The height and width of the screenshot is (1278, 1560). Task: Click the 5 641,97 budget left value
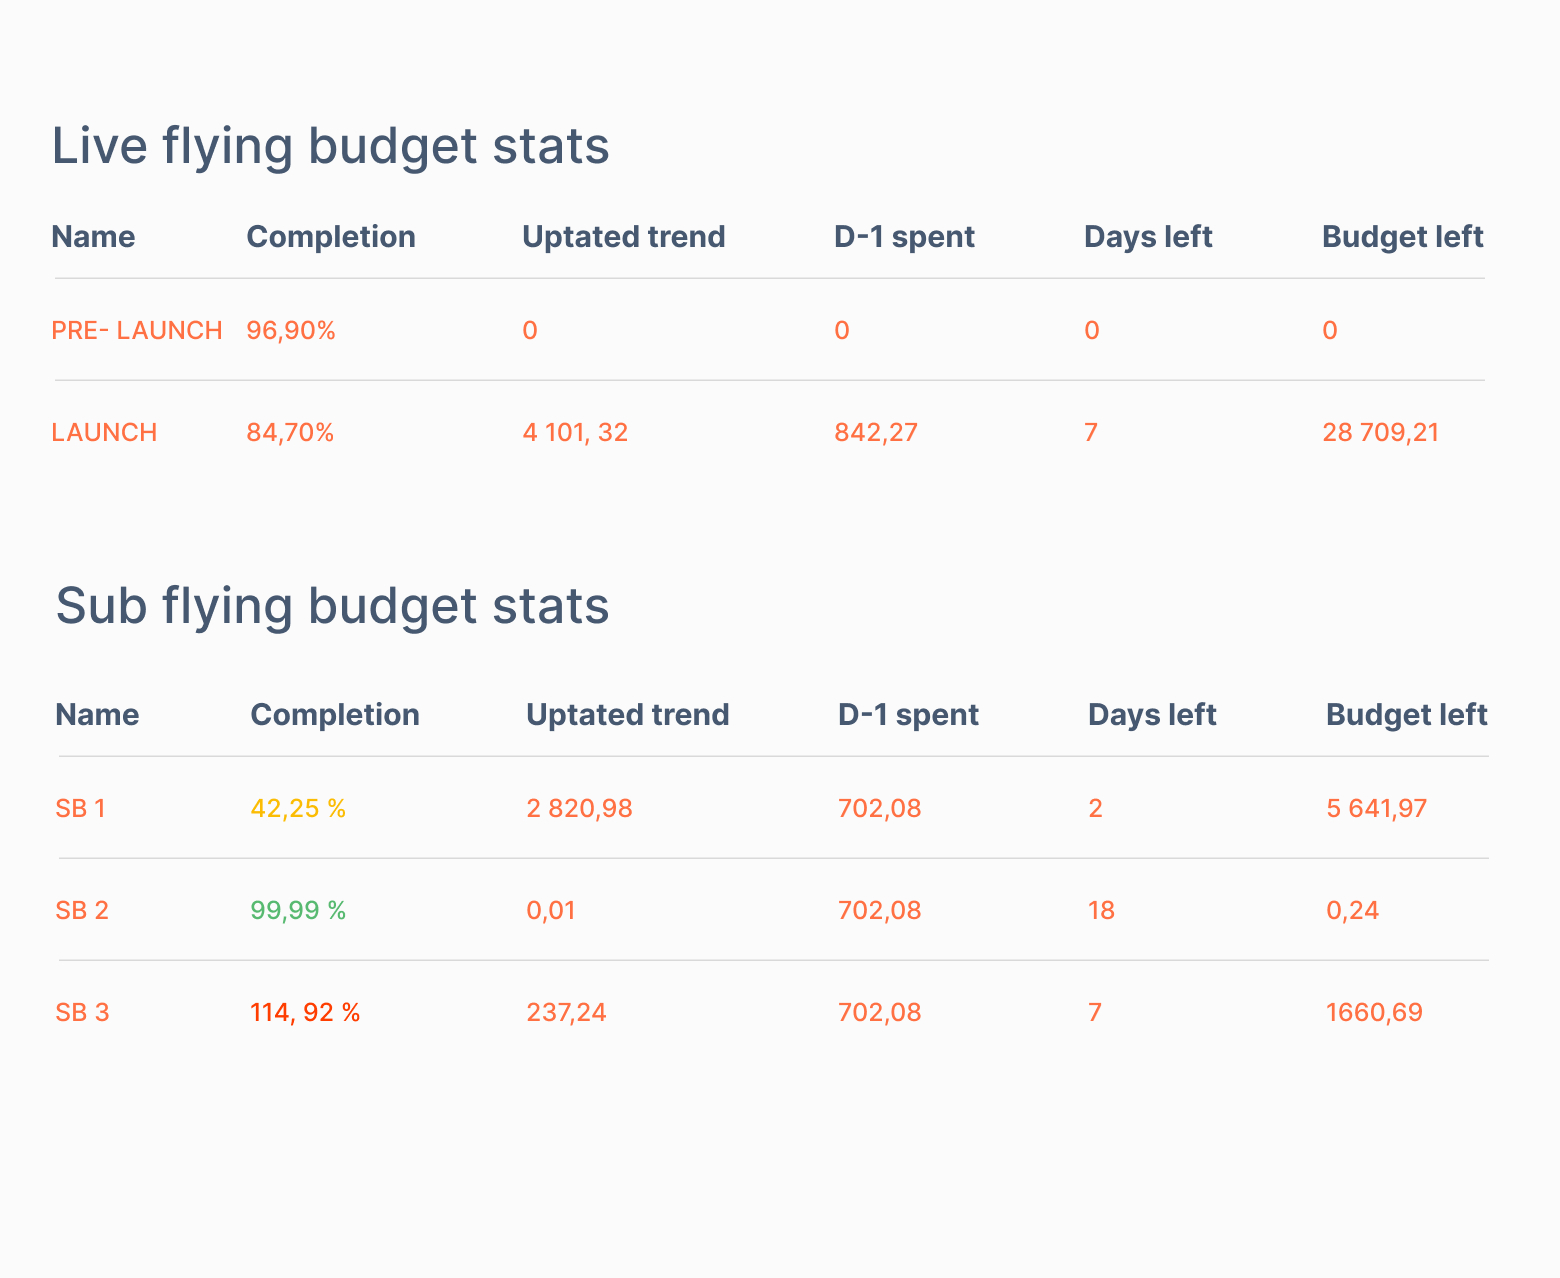coord(1376,809)
